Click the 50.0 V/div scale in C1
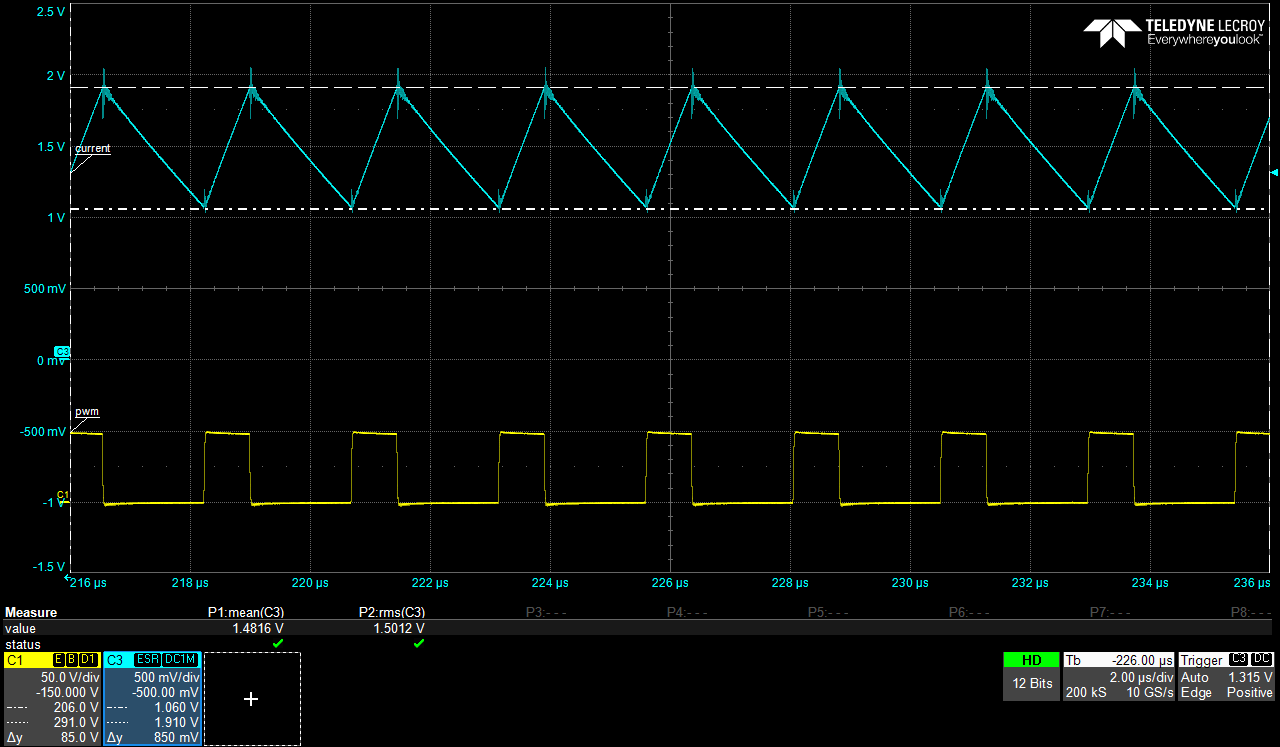Viewport: 1280px width, 747px height. (69, 677)
